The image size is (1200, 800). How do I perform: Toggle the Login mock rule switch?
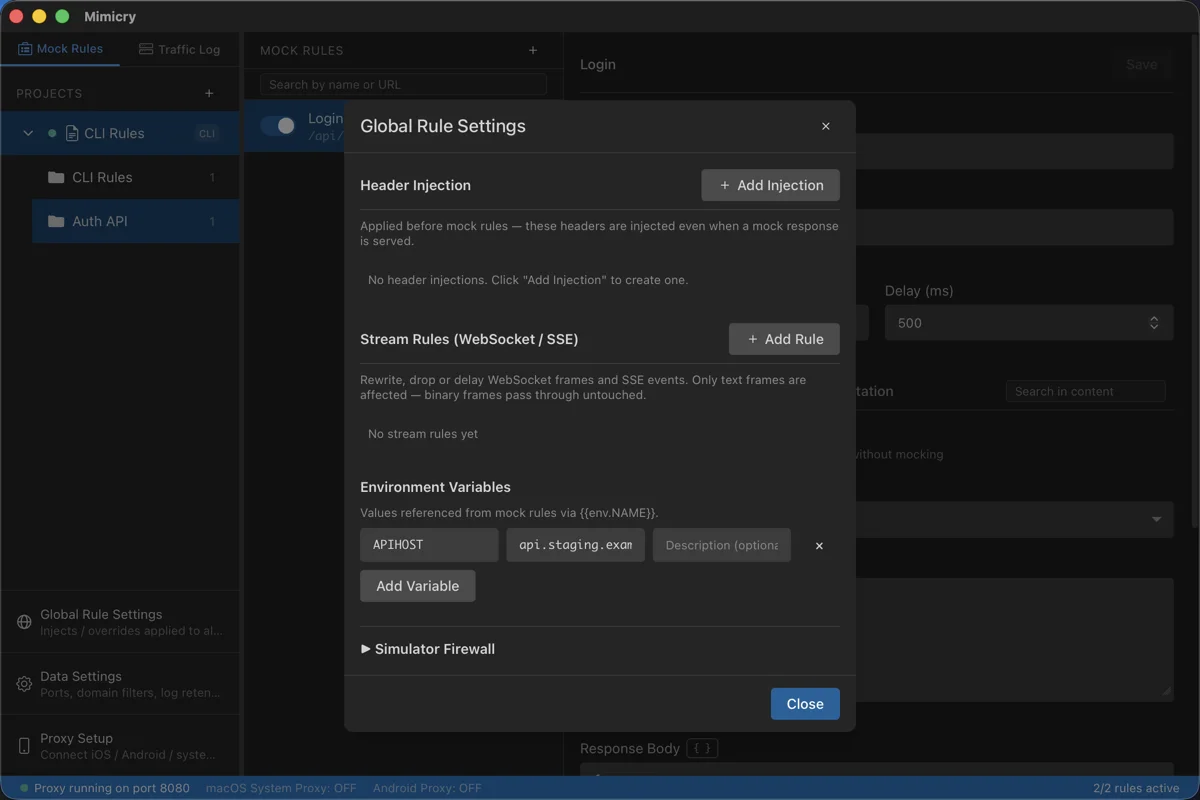click(x=278, y=125)
